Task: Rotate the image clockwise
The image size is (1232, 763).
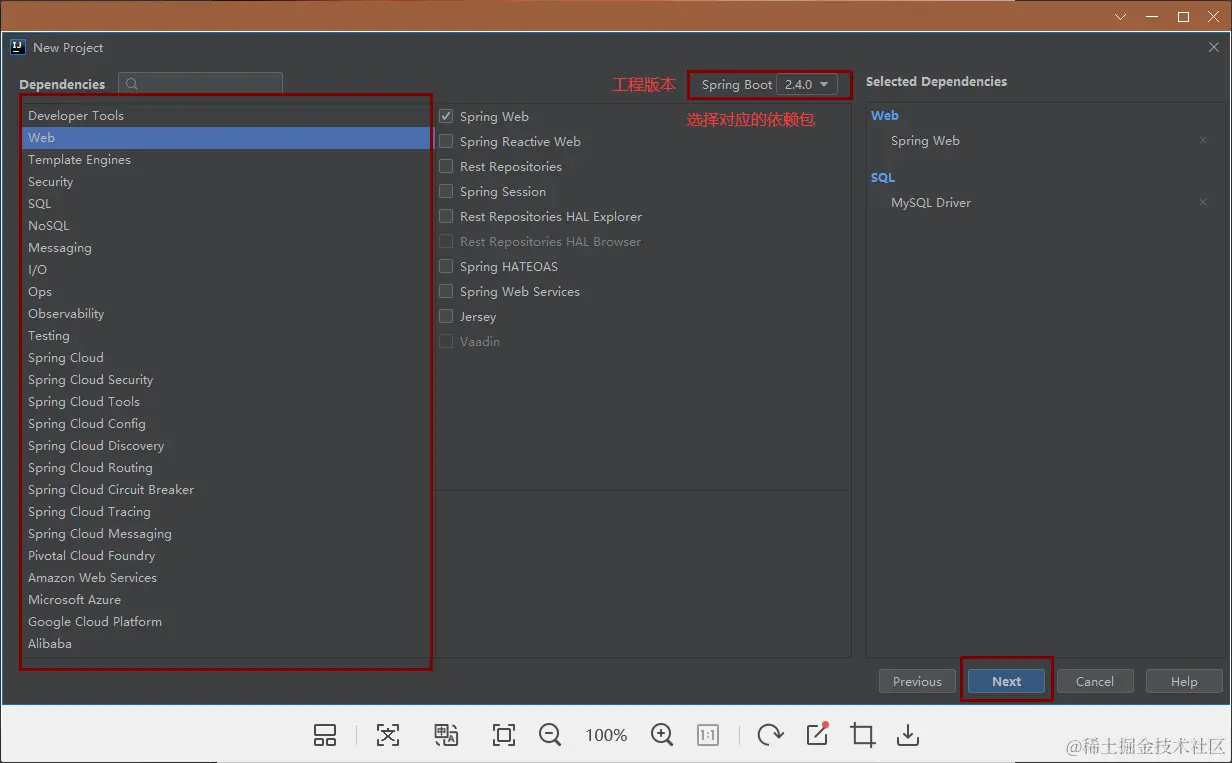Action: (770, 735)
